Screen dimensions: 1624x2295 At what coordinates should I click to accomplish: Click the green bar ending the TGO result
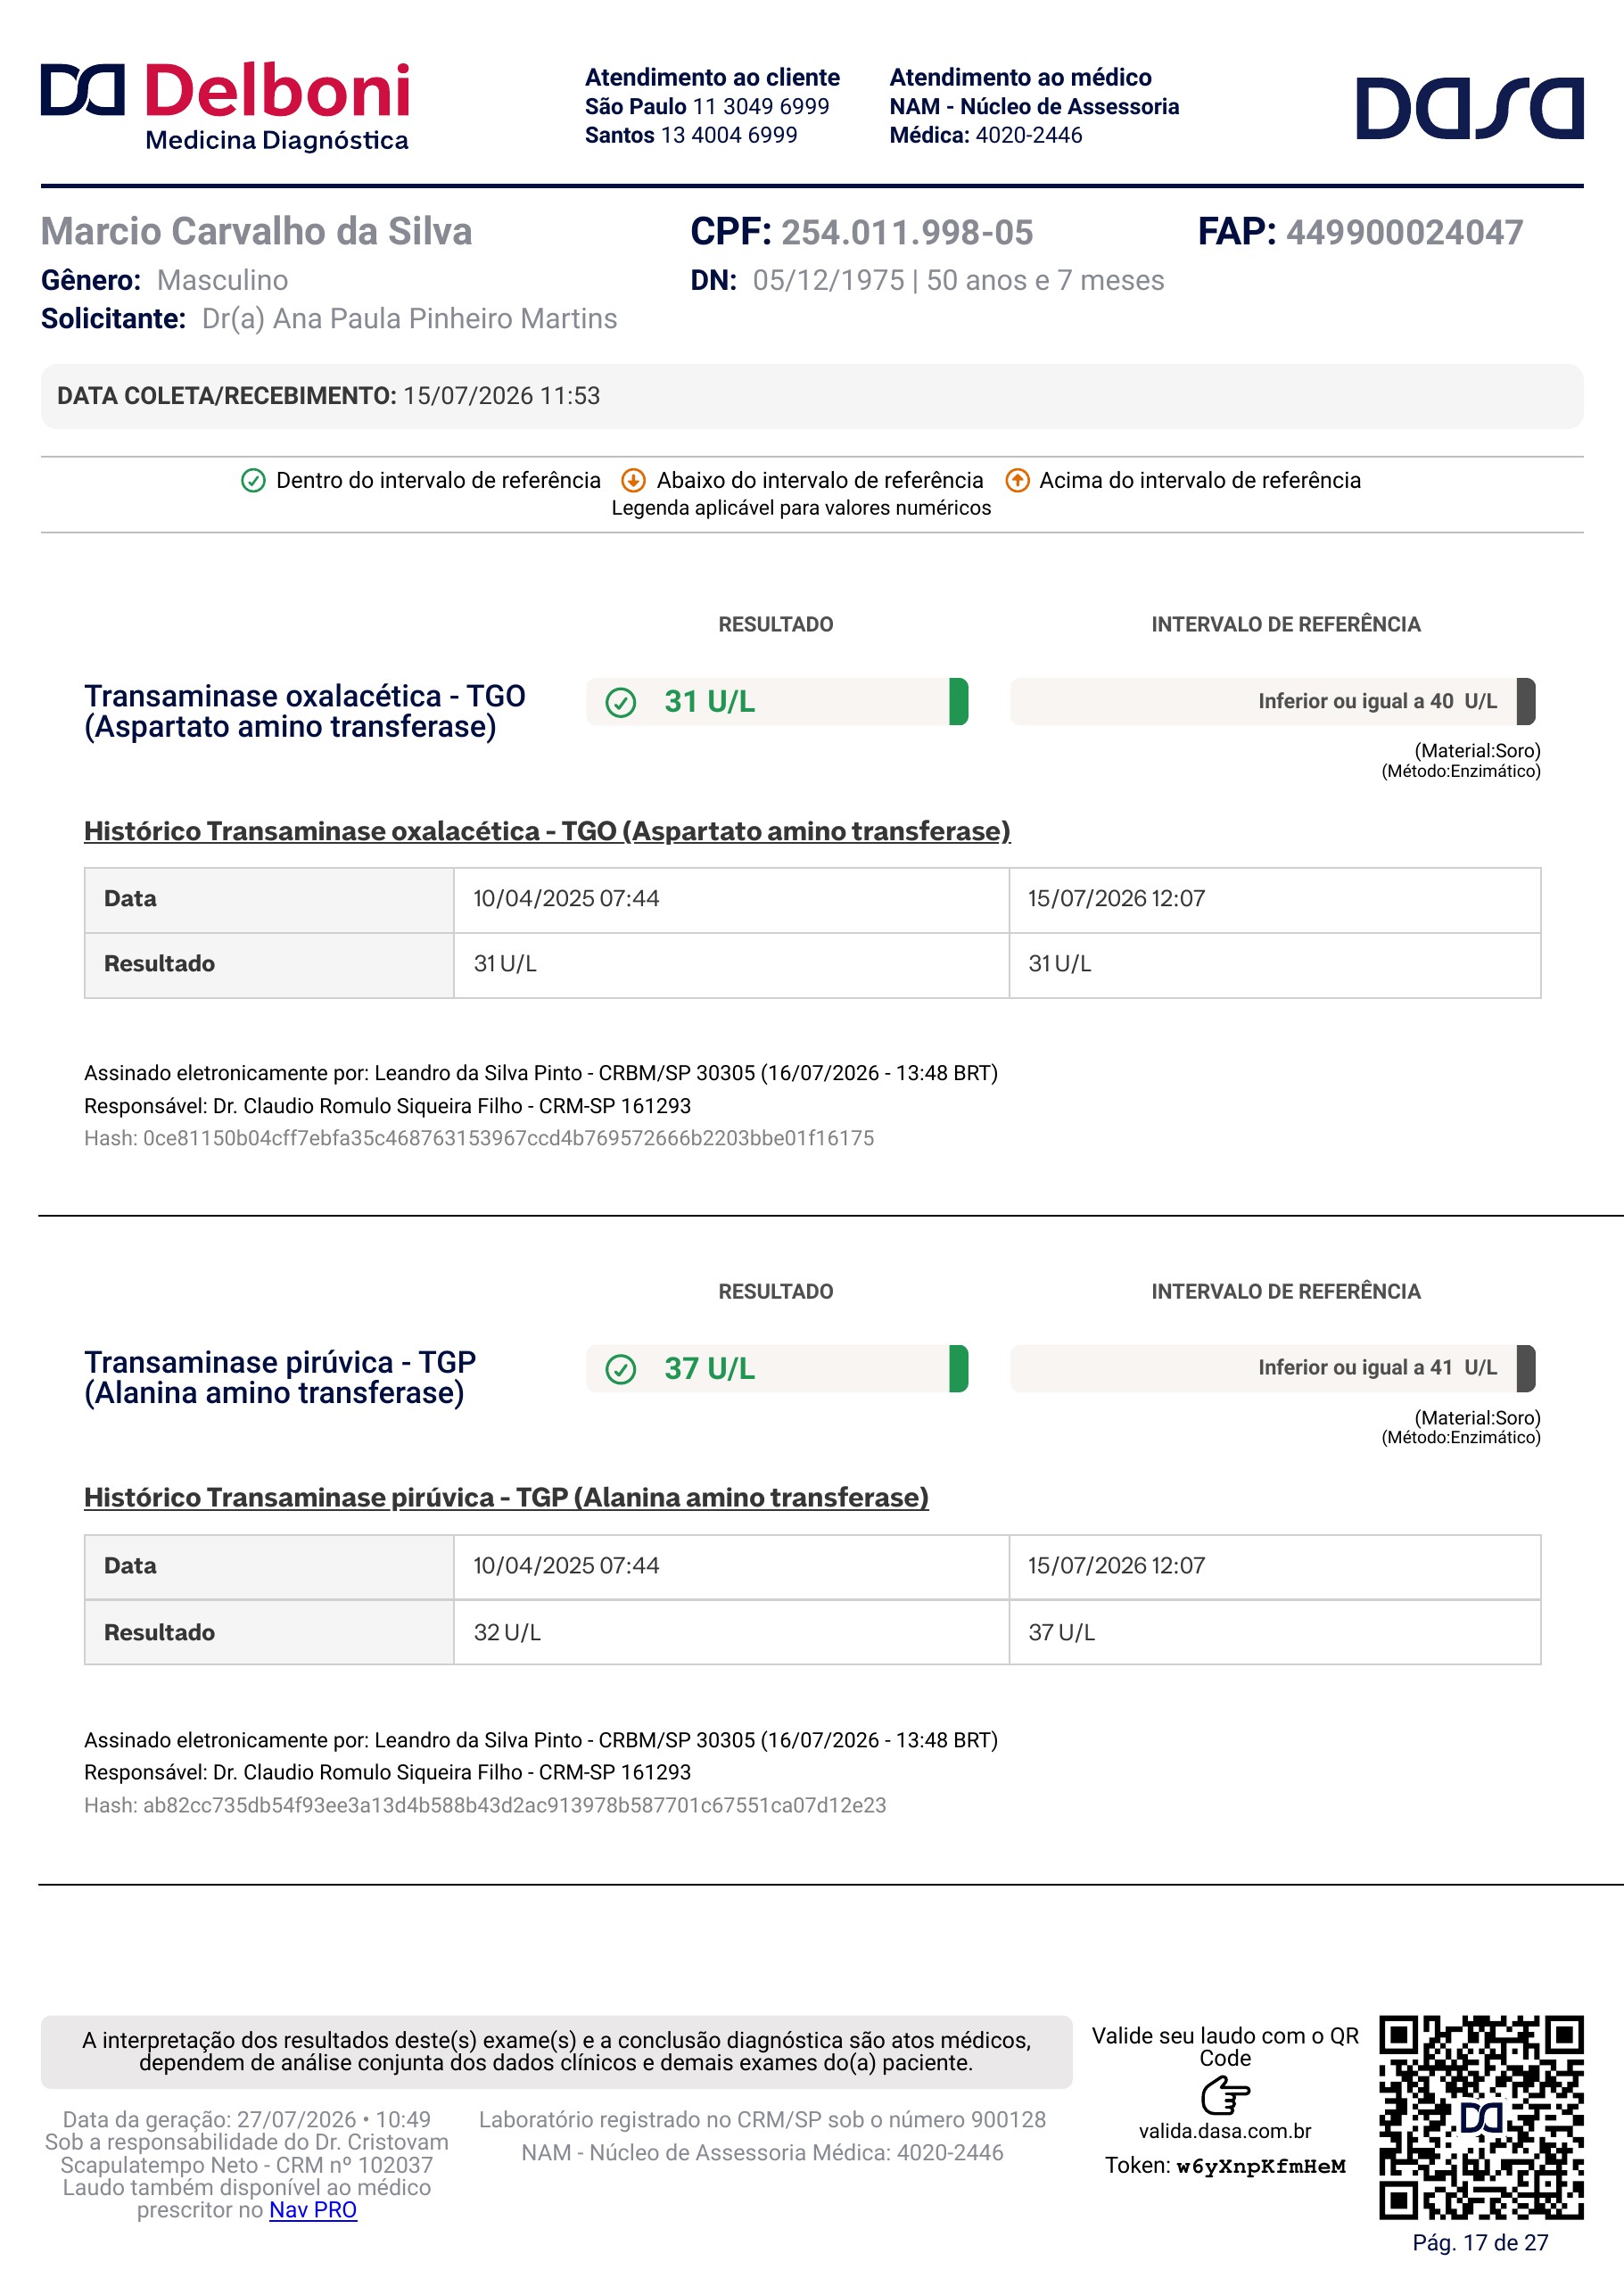coord(959,702)
